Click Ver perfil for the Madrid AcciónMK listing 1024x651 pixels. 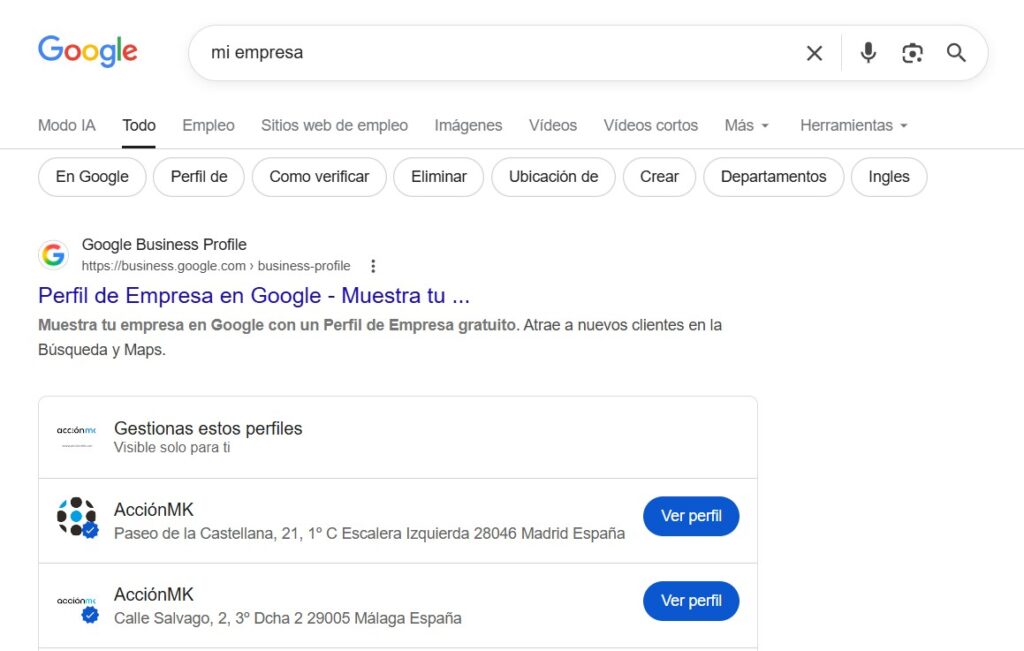point(691,516)
